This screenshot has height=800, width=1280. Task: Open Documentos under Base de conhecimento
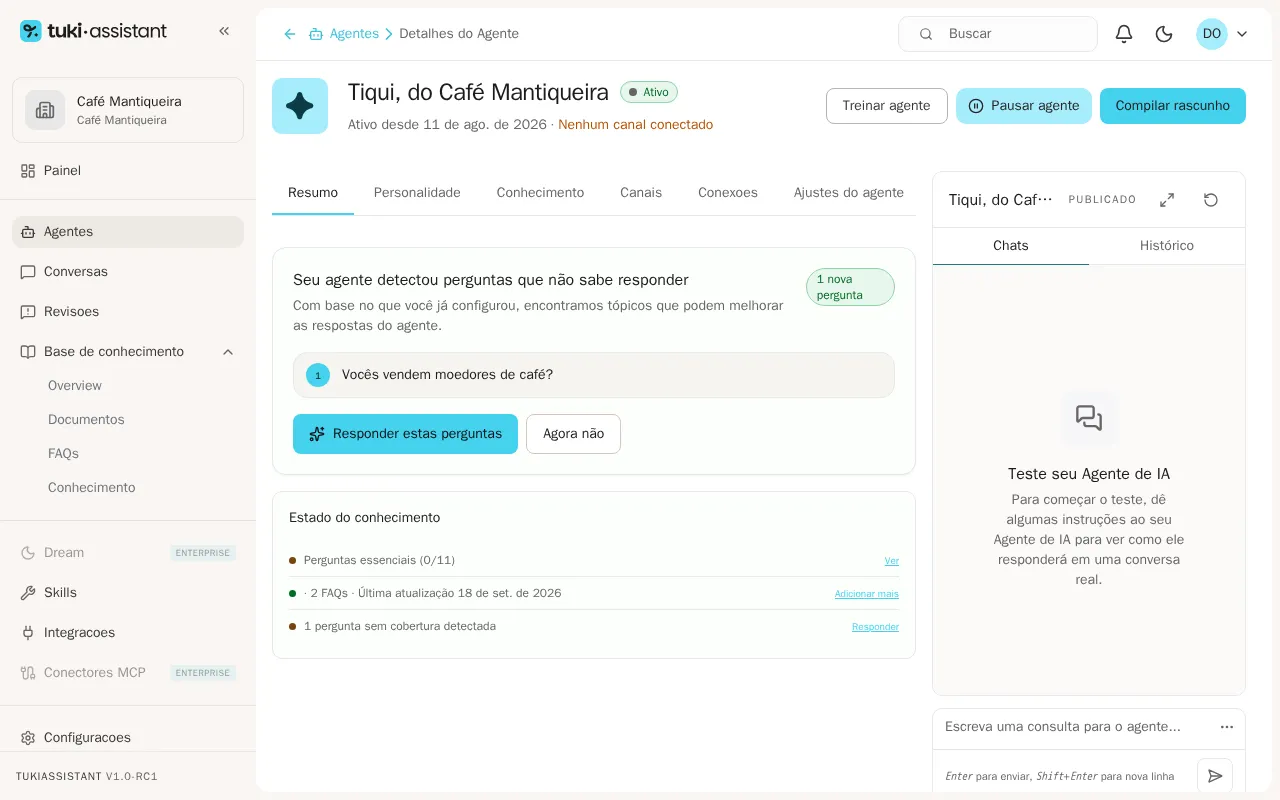(x=86, y=420)
